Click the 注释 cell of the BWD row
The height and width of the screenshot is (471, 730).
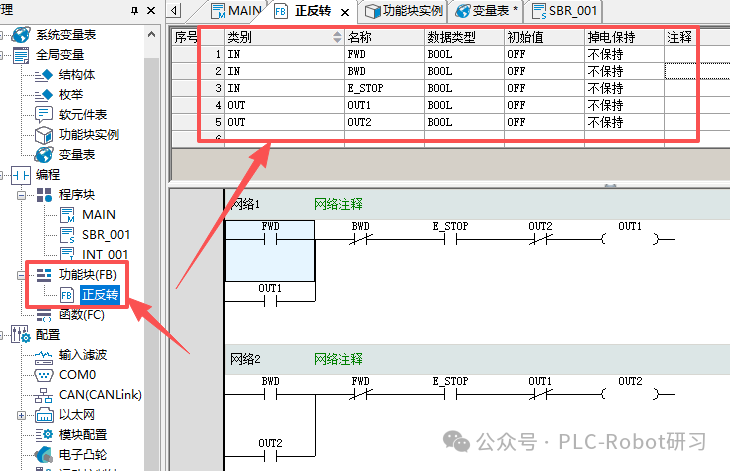[697, 71]
